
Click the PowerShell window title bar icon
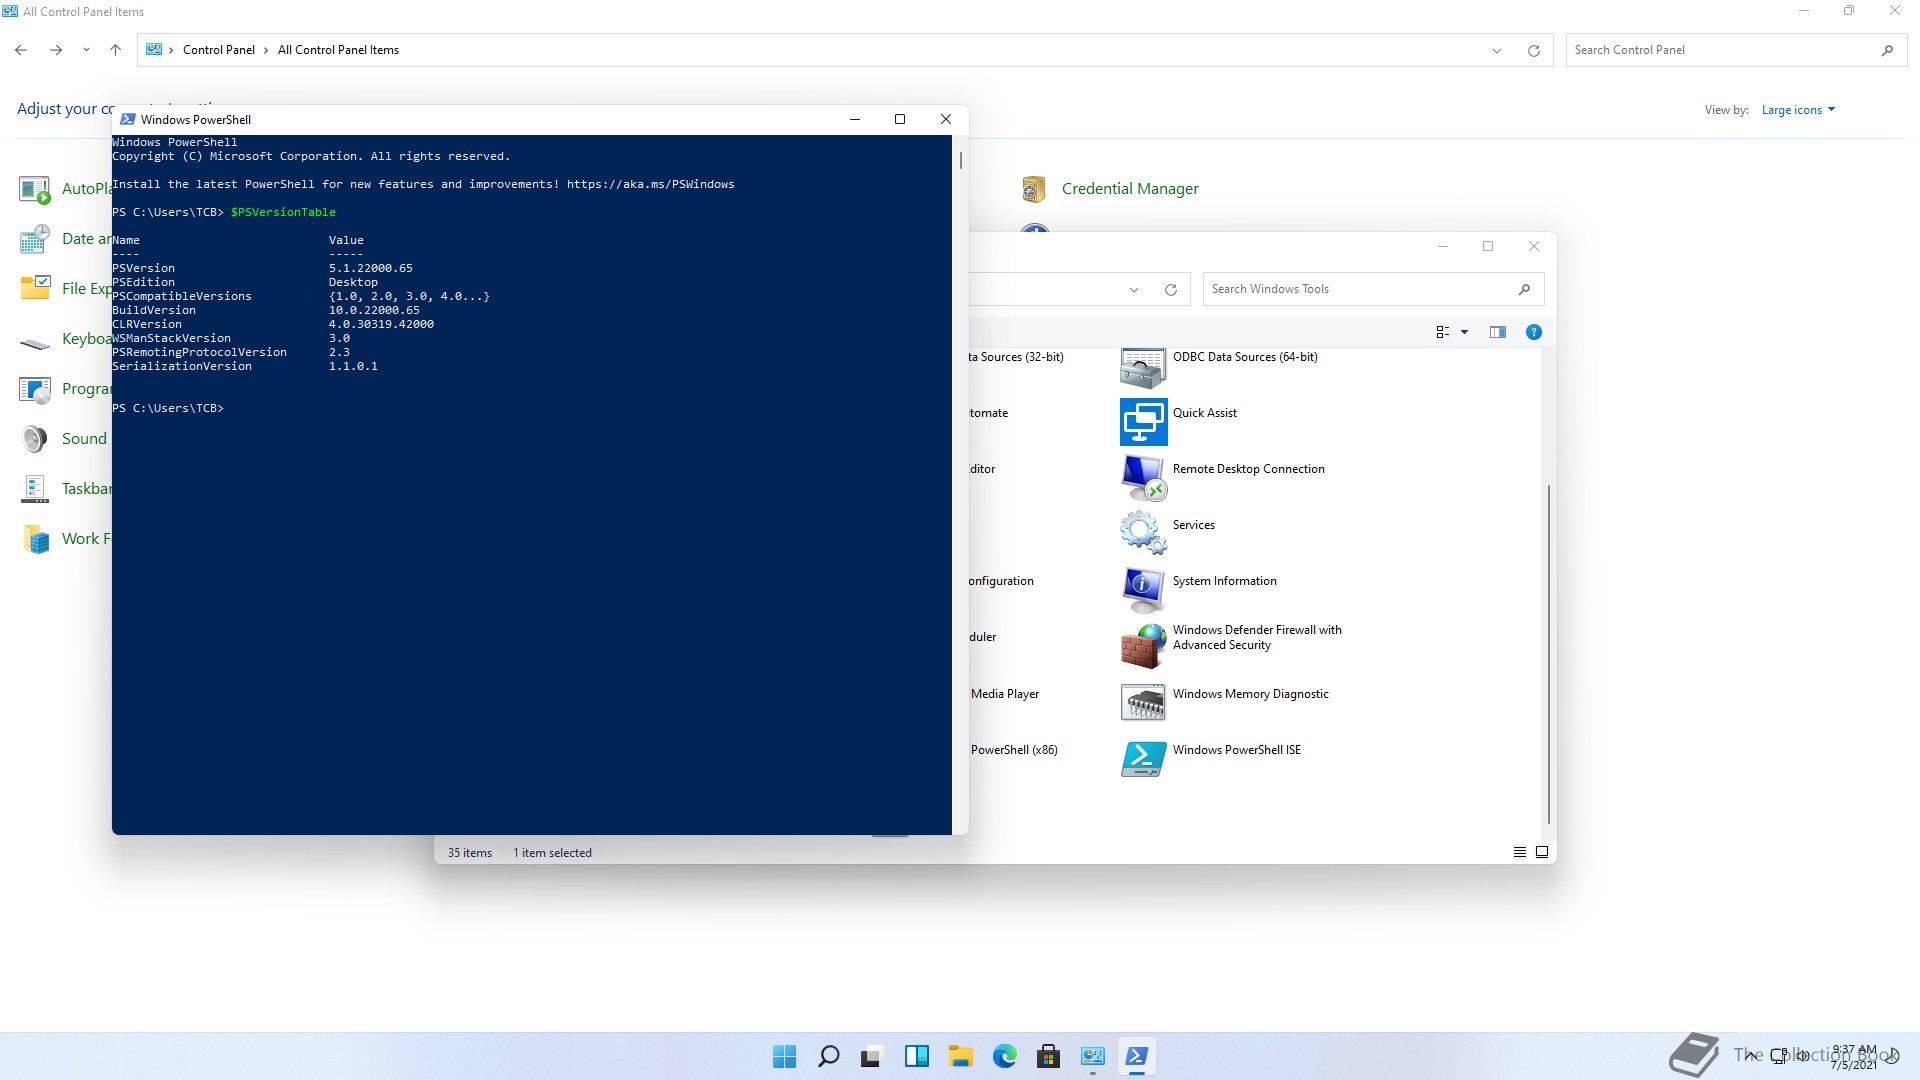(x=128, y=119)
